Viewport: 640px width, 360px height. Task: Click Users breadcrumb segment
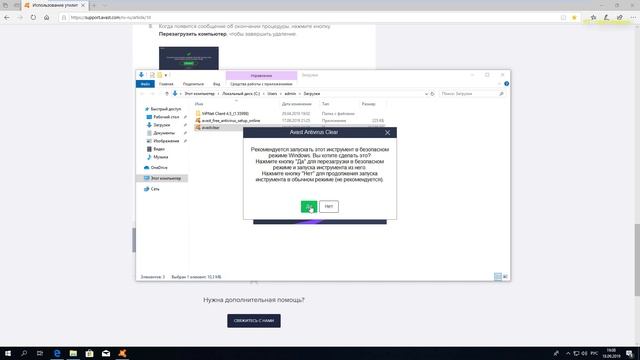pos(272,94)
